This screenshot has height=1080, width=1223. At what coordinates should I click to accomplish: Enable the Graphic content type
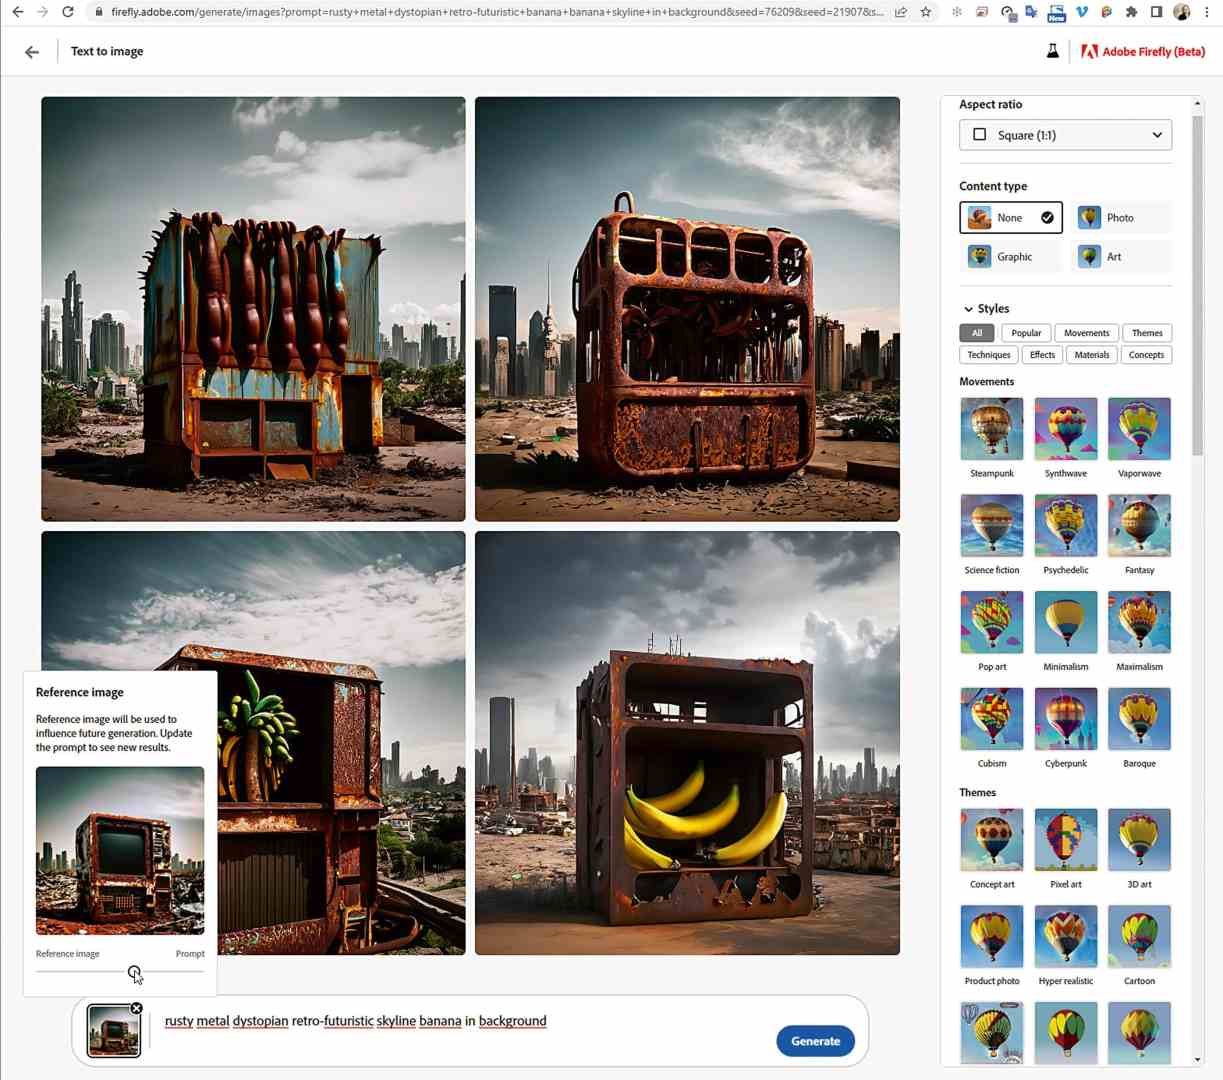coord(1010,256)
